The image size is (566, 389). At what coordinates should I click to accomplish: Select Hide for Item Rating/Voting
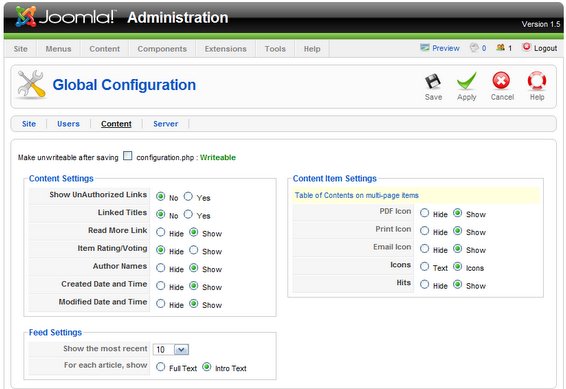[x=161, y=250]
